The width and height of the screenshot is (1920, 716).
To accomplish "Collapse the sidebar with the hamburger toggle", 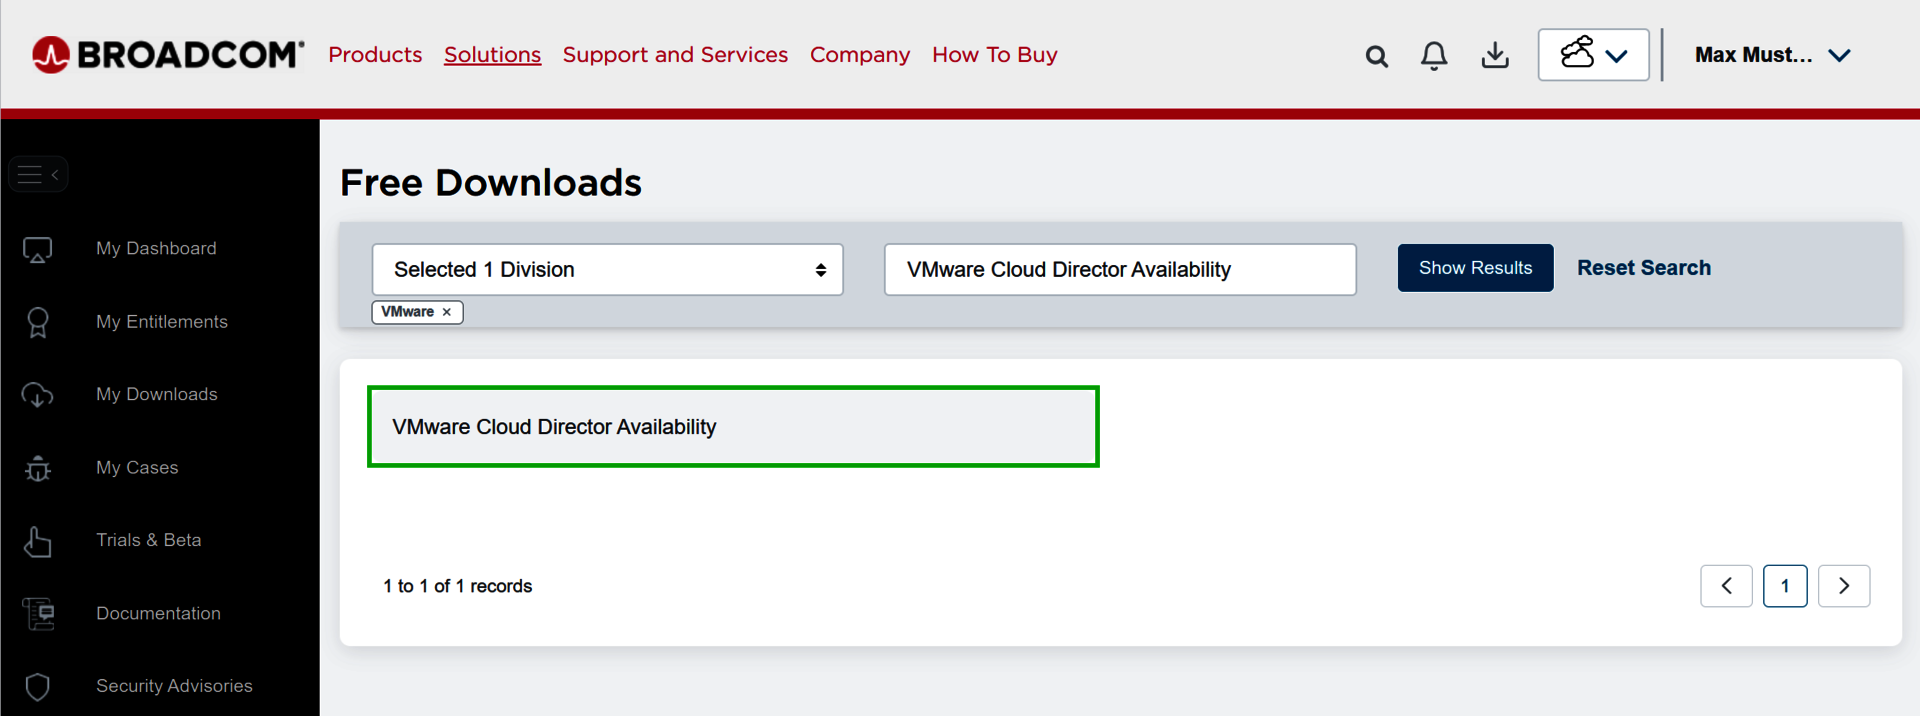I will coord(38,175).
